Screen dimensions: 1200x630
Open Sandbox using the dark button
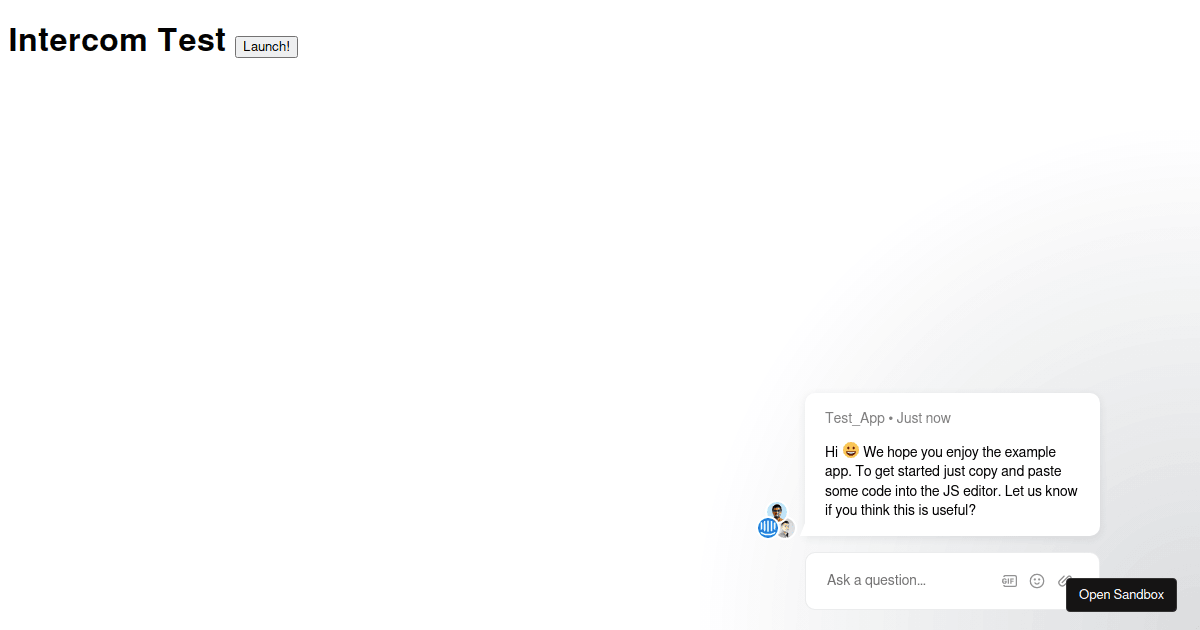pos(1121,594)
